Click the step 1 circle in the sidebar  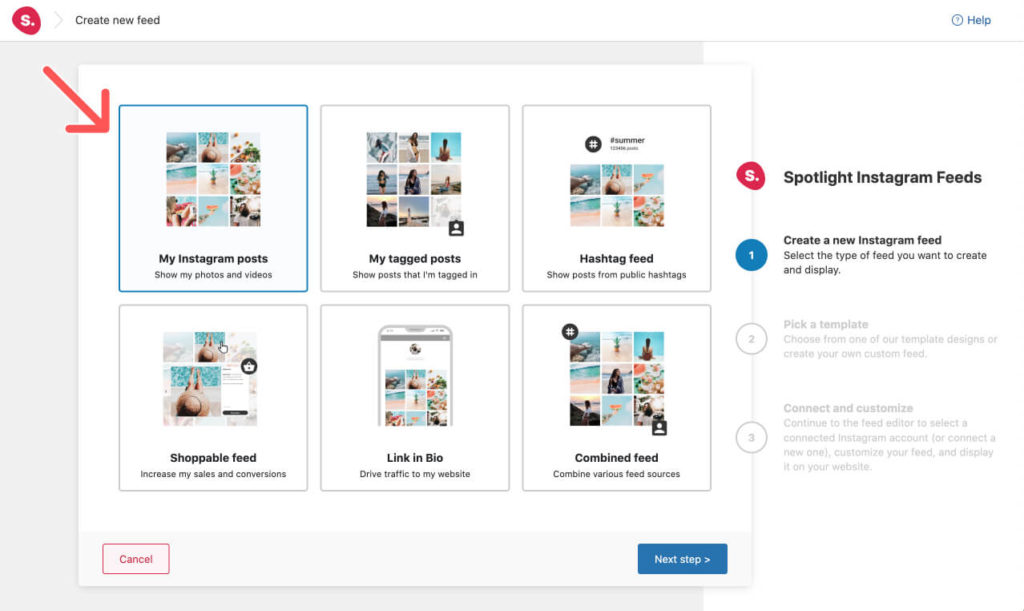point(750,254)
